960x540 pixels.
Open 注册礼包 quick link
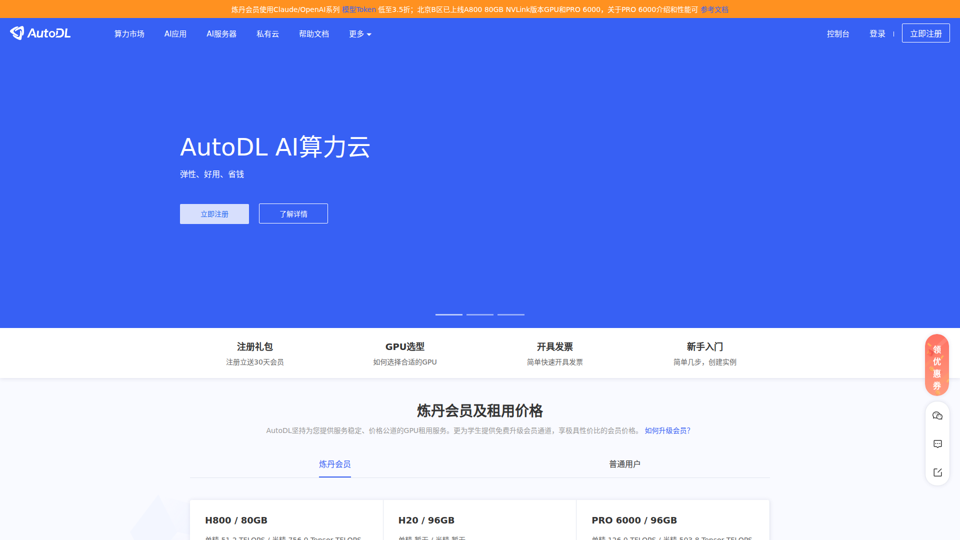click(x=255, y=353)
